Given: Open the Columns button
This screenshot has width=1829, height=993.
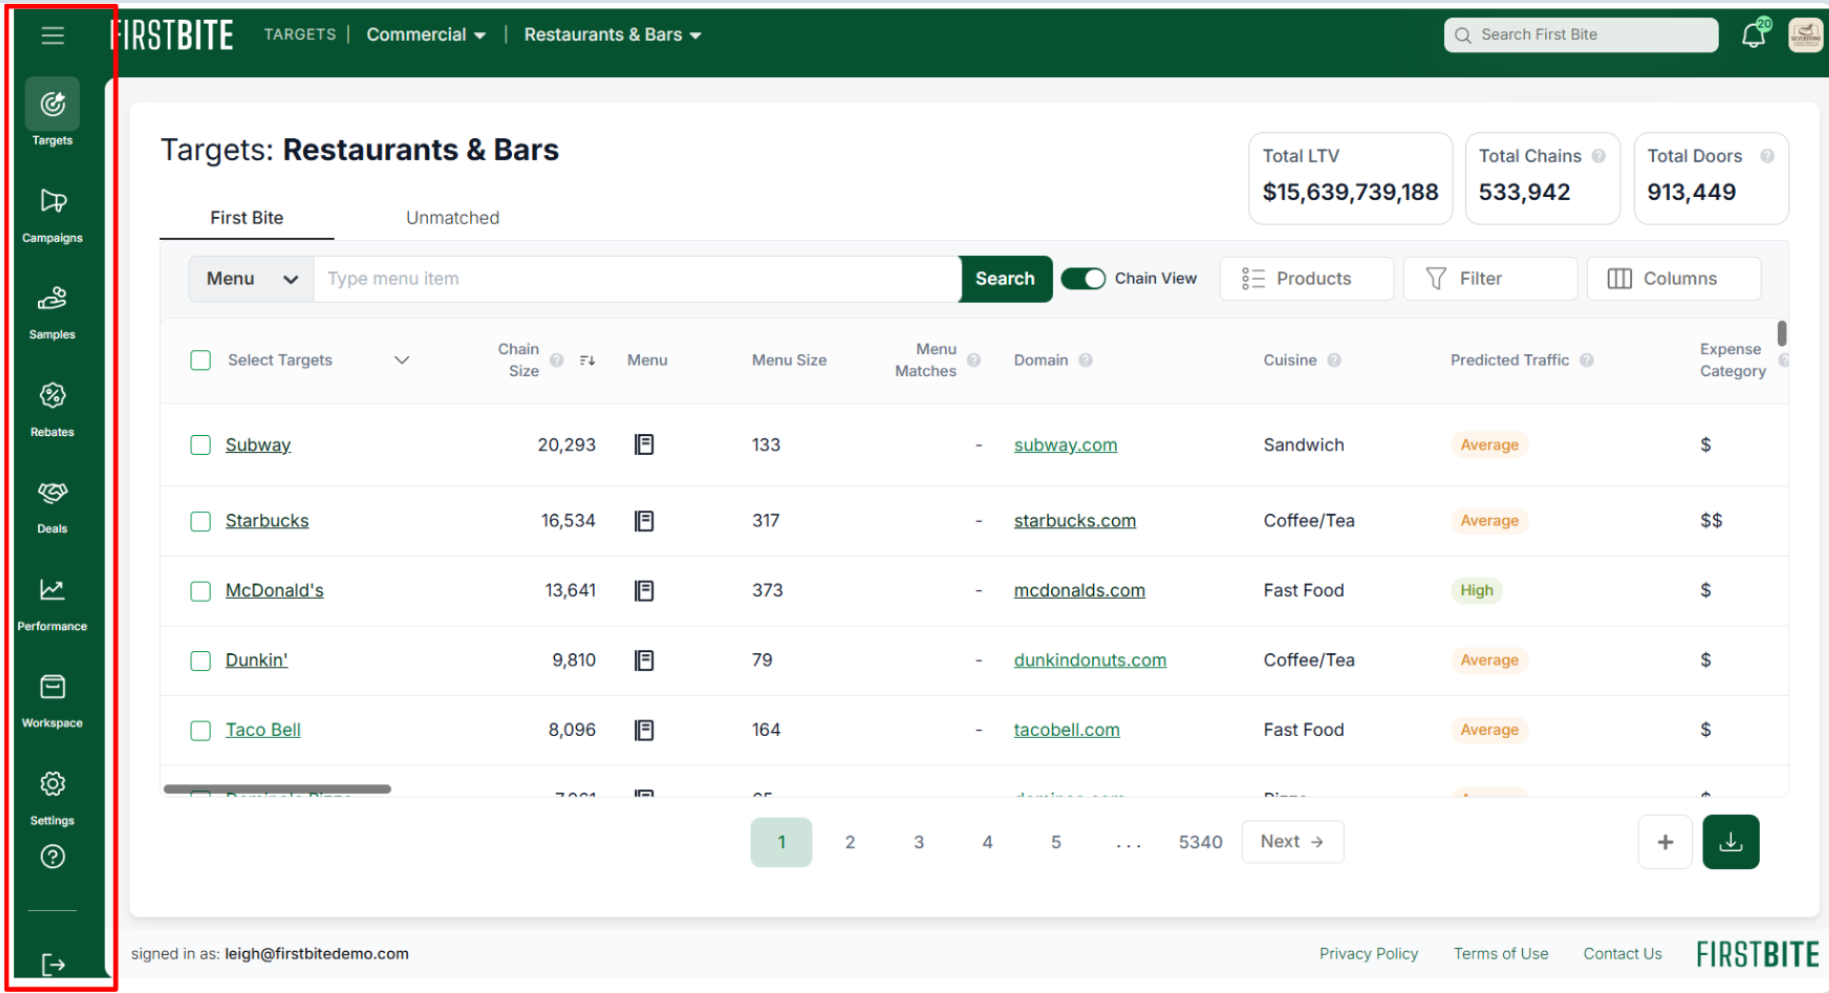Looking at the screenshot, I should click(x=1674, y=279).
